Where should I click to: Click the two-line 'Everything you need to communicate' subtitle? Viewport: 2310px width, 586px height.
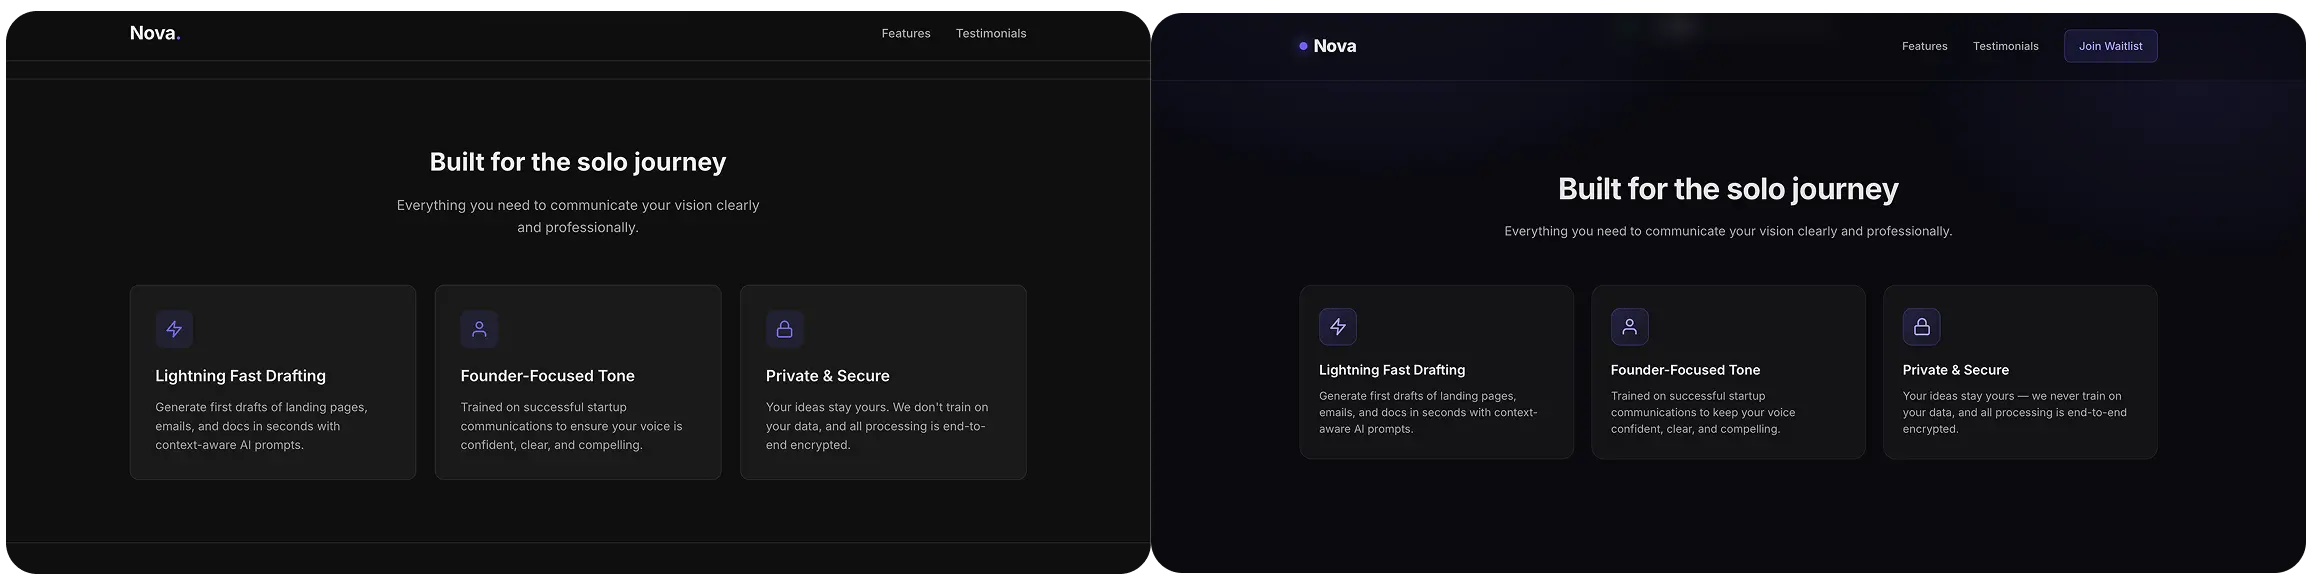[x=578, y=216]
